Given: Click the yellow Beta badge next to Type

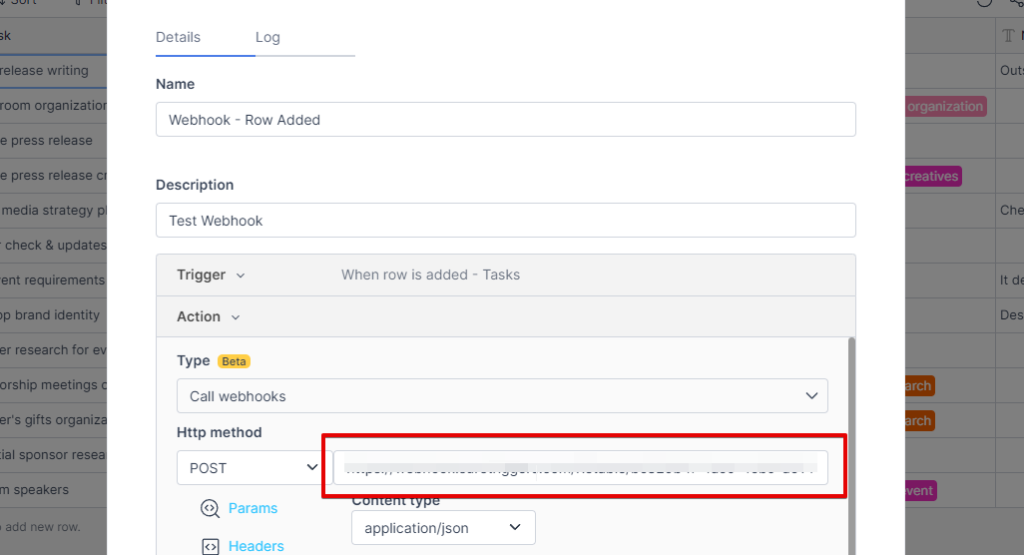Looking at the screenshot, I should coord(234,361).
